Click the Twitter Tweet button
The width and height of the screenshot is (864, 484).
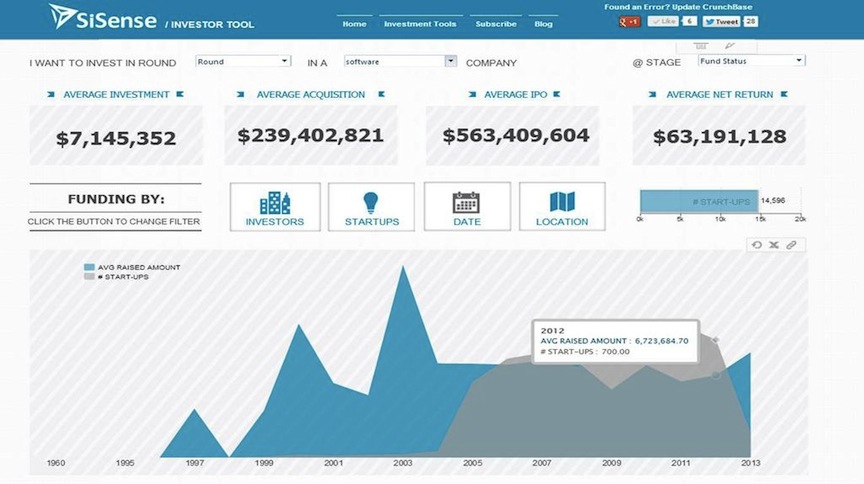click(x=721, y=21)
